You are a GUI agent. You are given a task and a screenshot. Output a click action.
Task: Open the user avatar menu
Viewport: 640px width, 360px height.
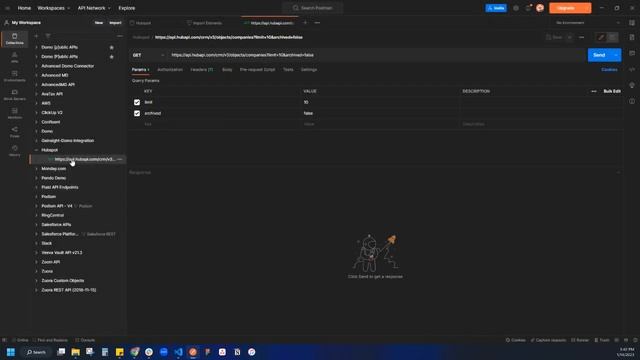tap(540, 8)
